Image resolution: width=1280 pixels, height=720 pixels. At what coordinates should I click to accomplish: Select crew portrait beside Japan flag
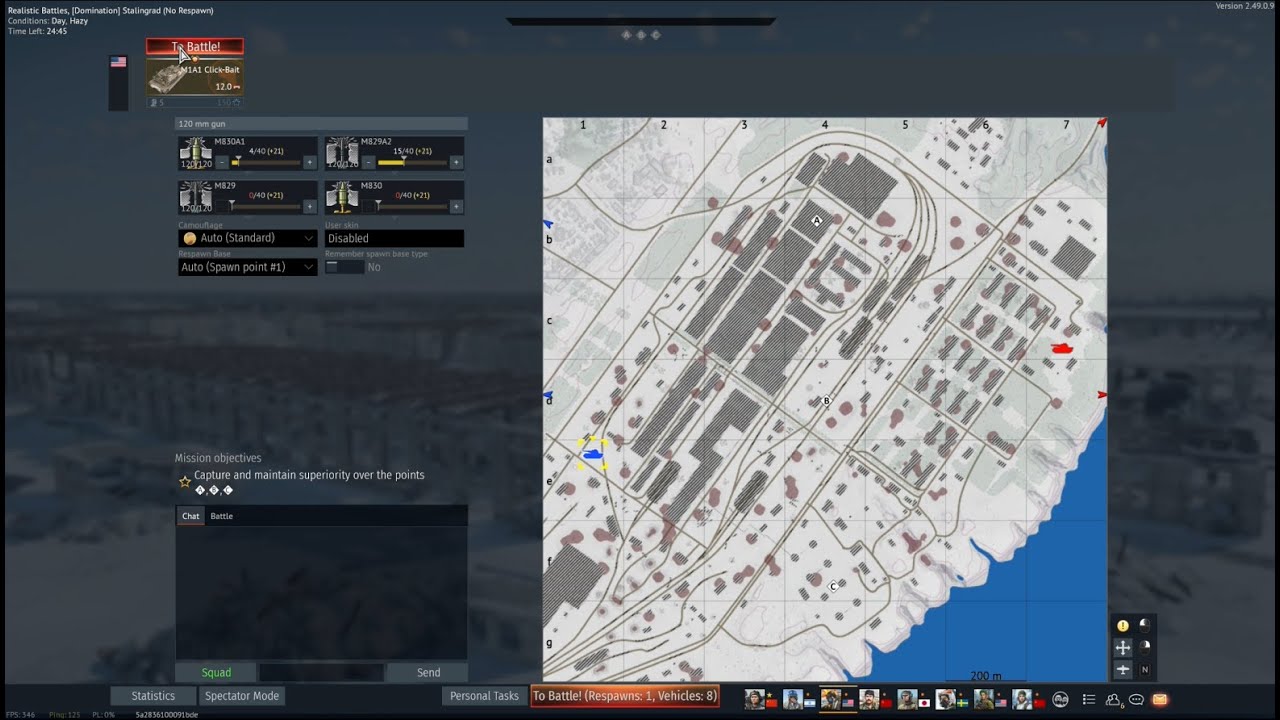click(x=907, y=699)
